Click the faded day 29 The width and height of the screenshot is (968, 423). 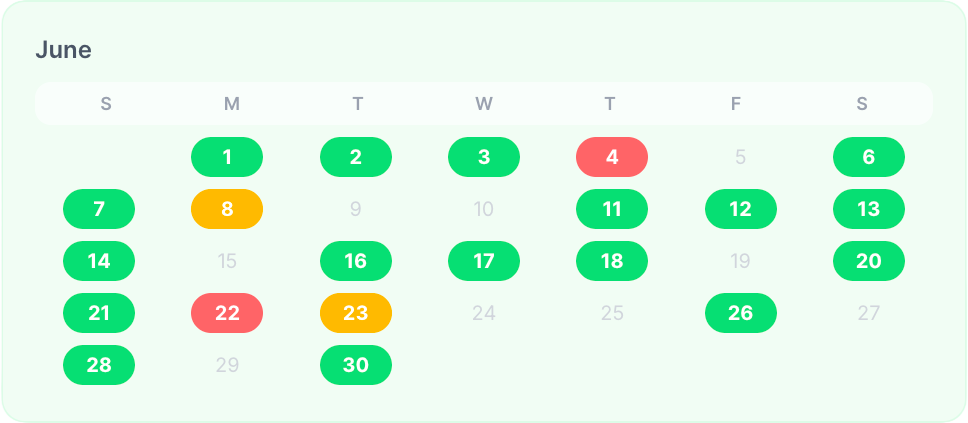227,365
